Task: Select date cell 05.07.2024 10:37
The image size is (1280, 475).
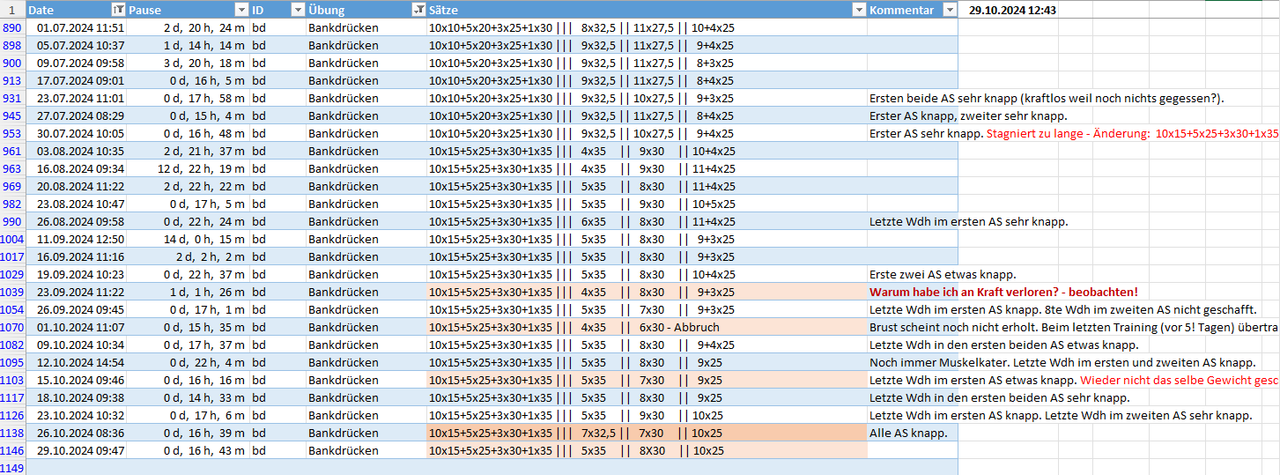Action: coord(77,45)
